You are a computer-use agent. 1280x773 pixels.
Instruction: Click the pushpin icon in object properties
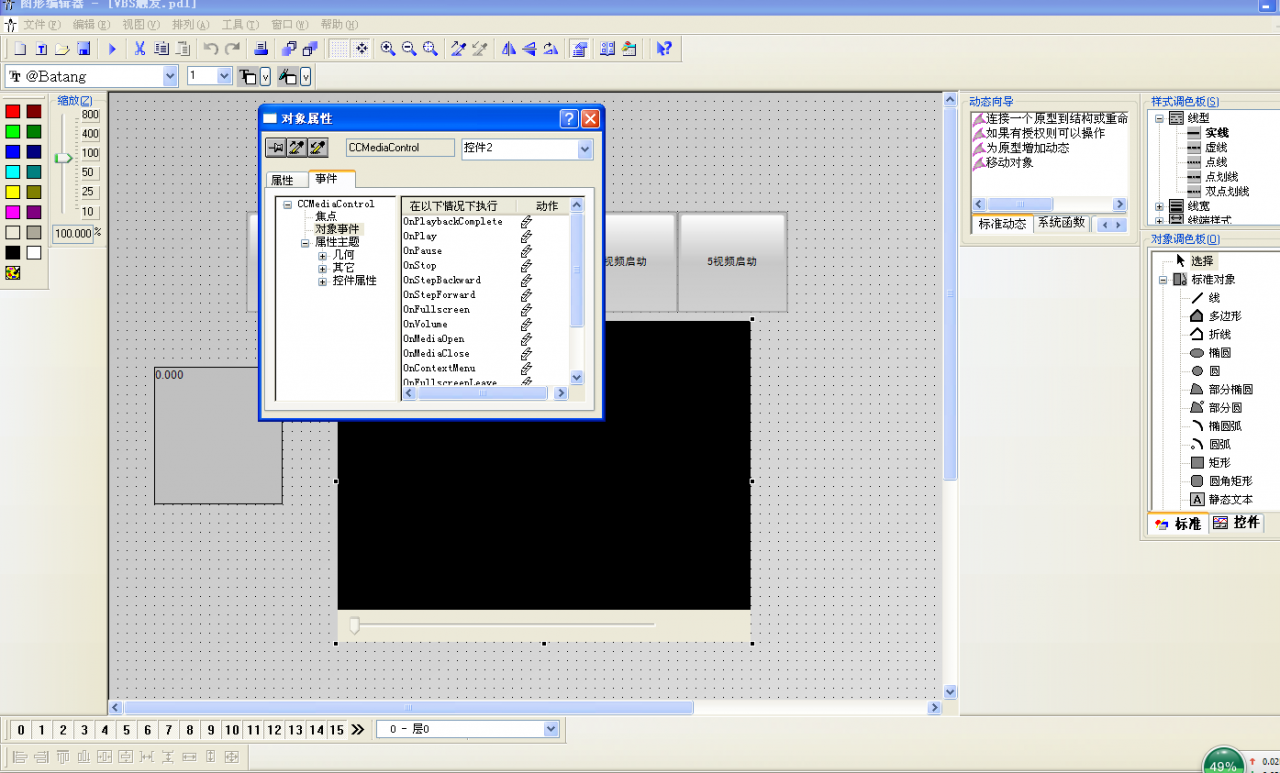[x=276, y=148]
